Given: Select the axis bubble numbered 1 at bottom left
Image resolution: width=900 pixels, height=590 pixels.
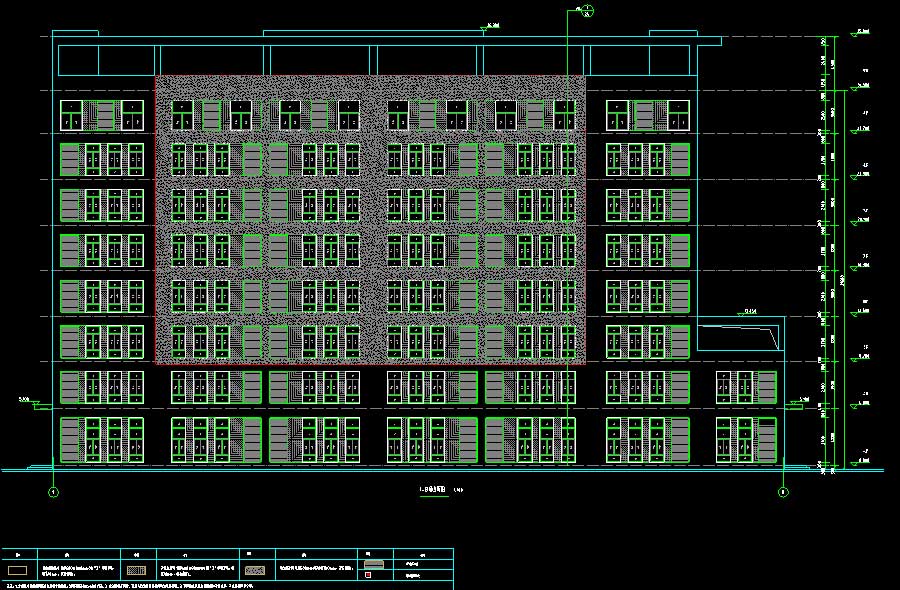Looking at the screenshot, I should [53, 492].
